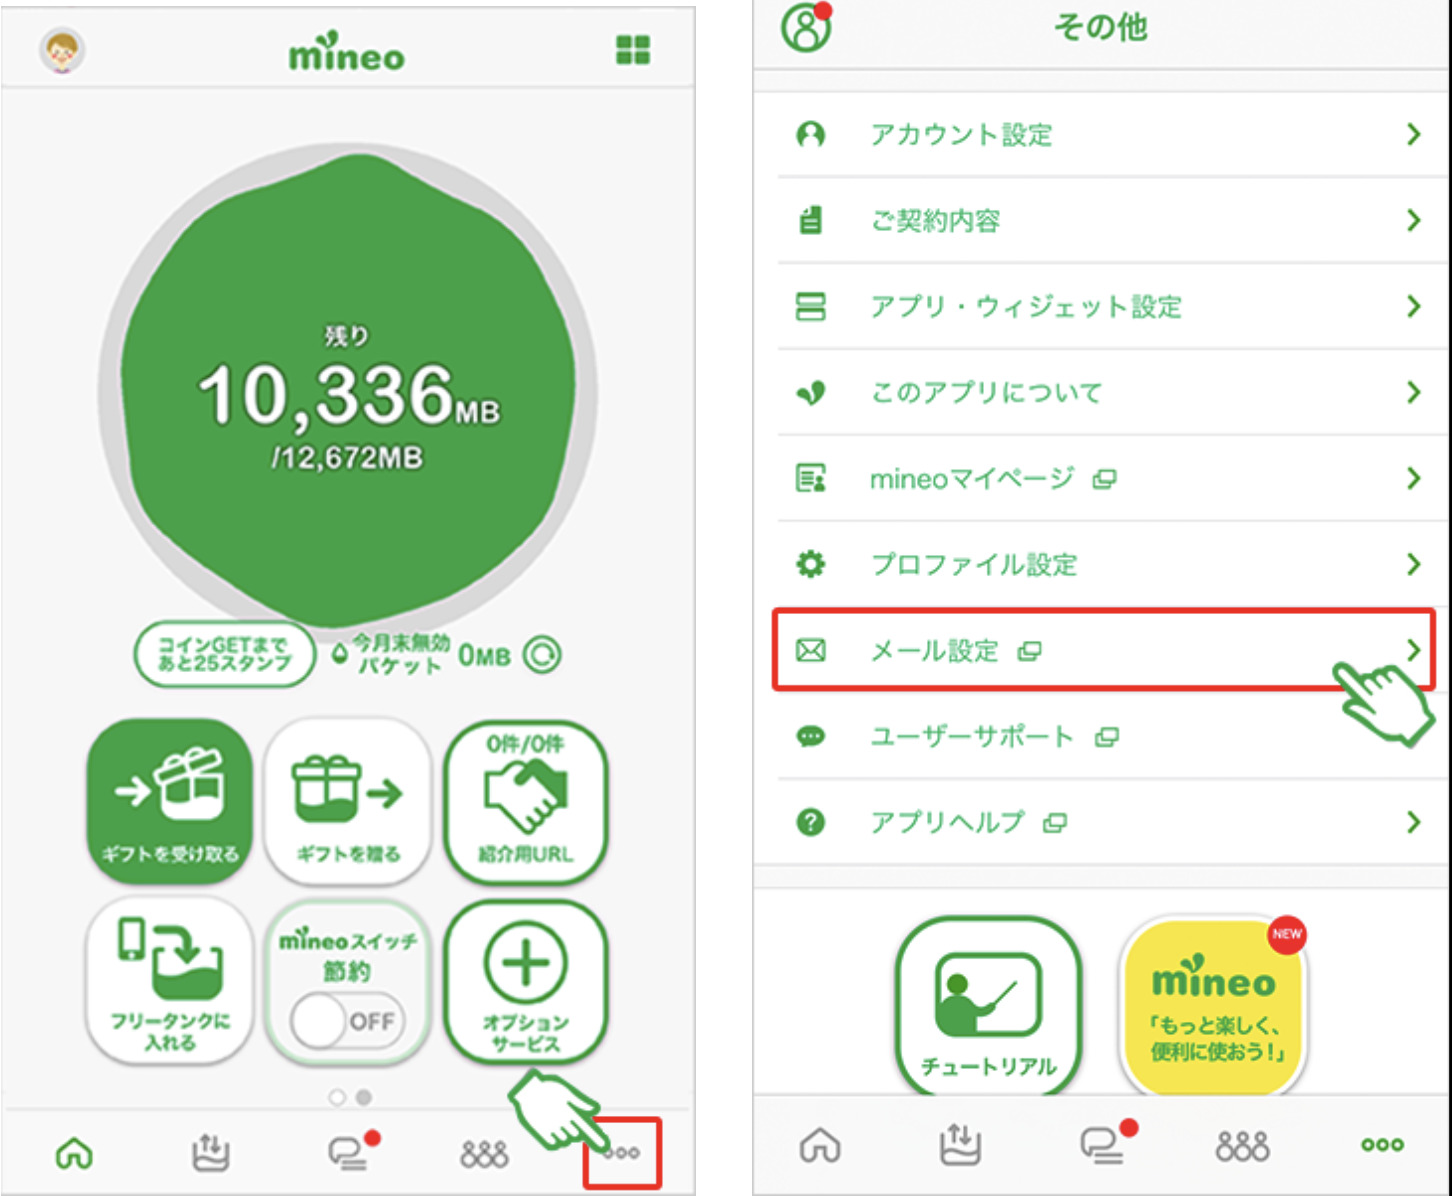1452x1196 pixels.
Task: Toggle the mineoスイッチ節約 OFF switch
Action: click(348, 1021)
